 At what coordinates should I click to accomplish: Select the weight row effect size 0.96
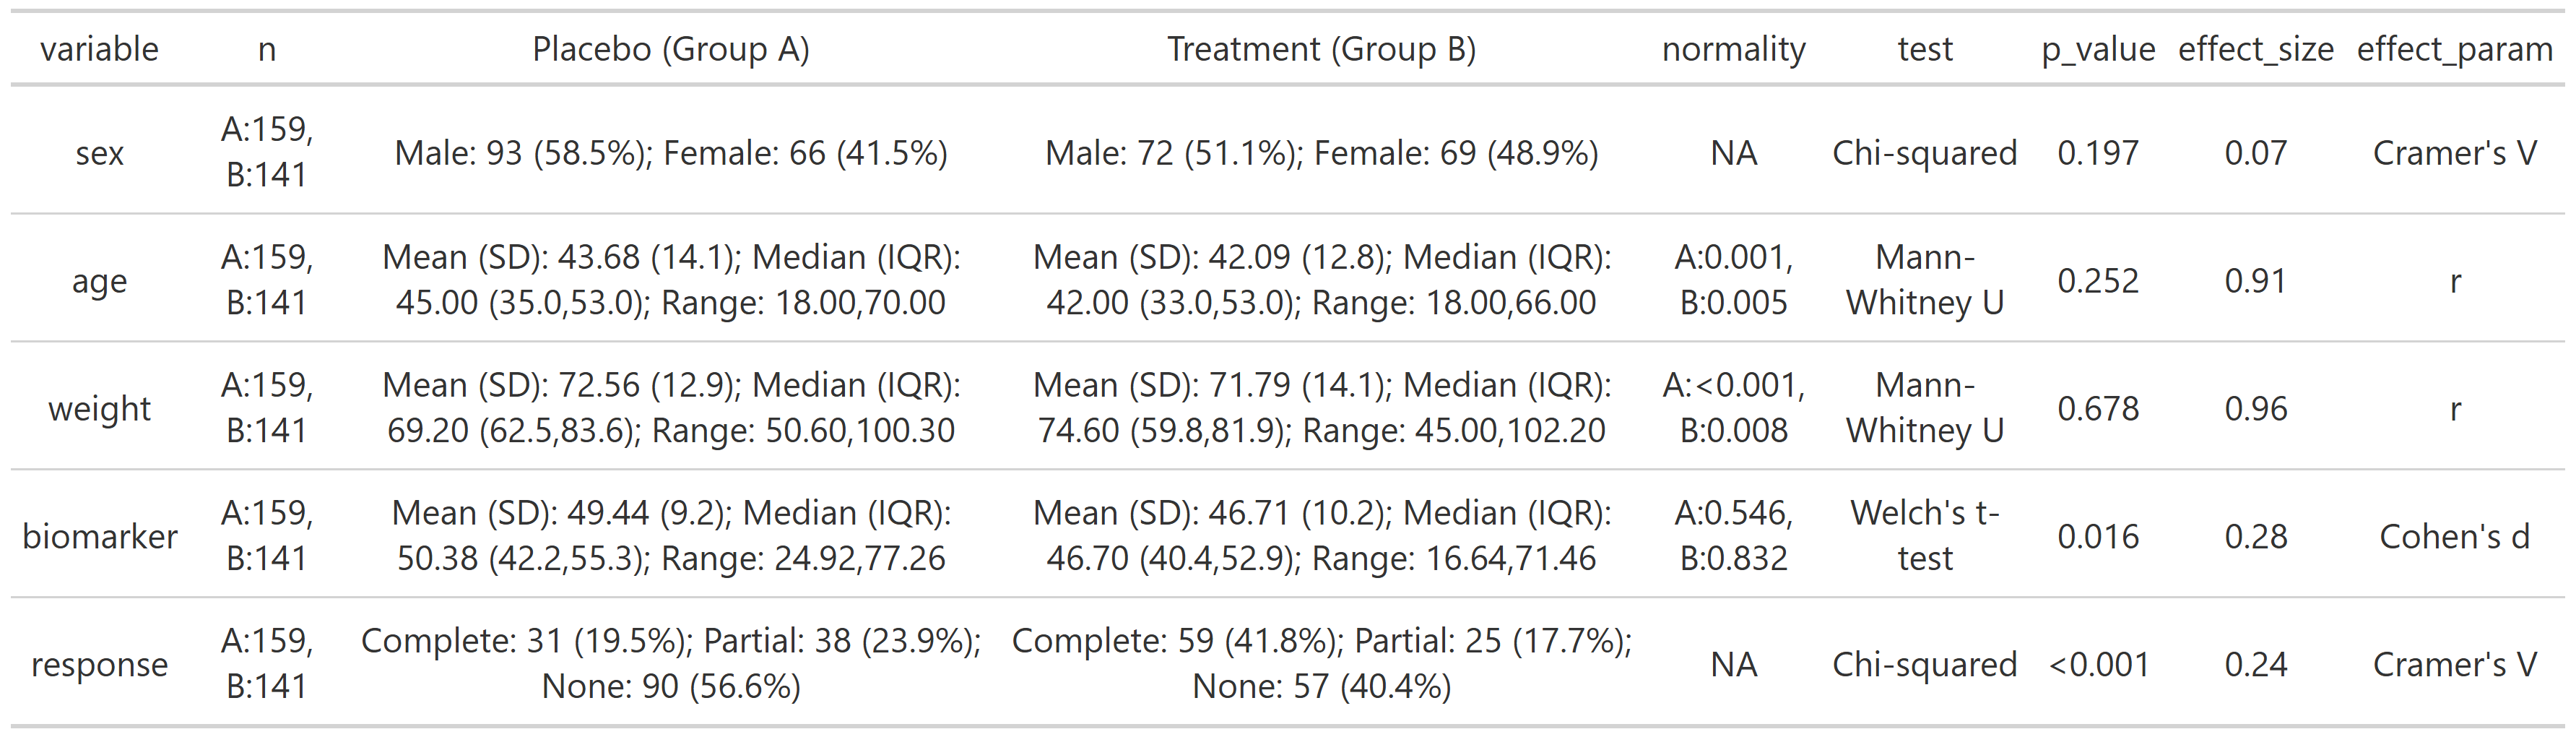coord(2255,409)
